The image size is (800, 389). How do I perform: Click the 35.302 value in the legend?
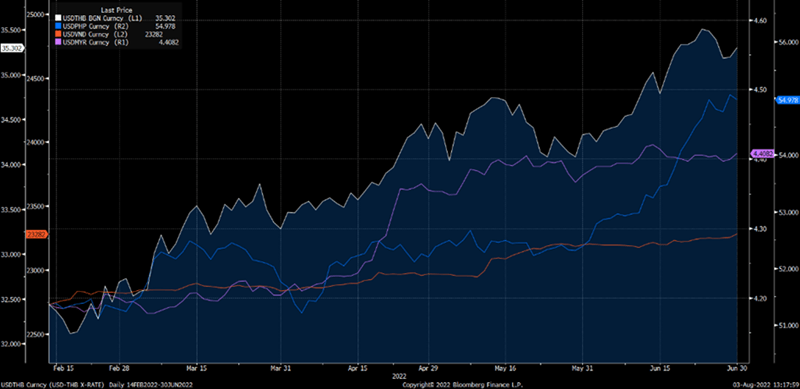click(x=165, y=18)
